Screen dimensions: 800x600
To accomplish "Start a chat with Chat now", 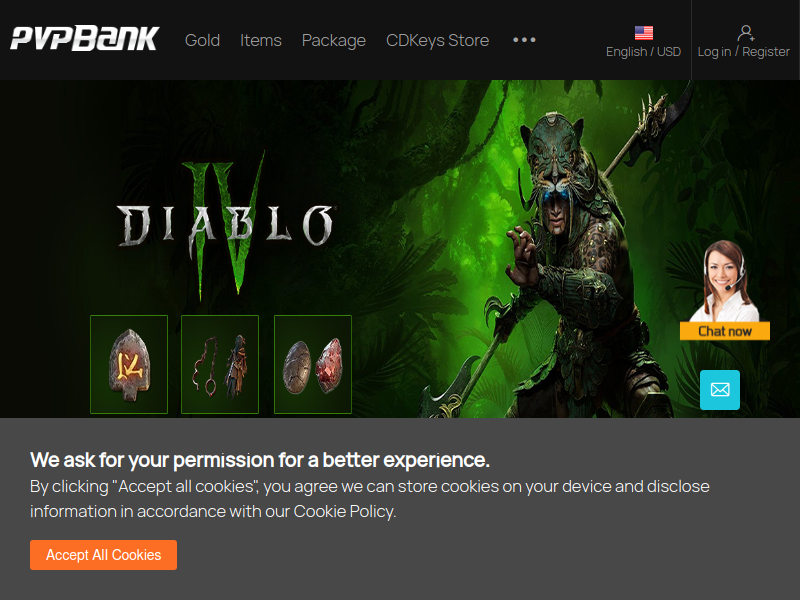I will point(724,331).
